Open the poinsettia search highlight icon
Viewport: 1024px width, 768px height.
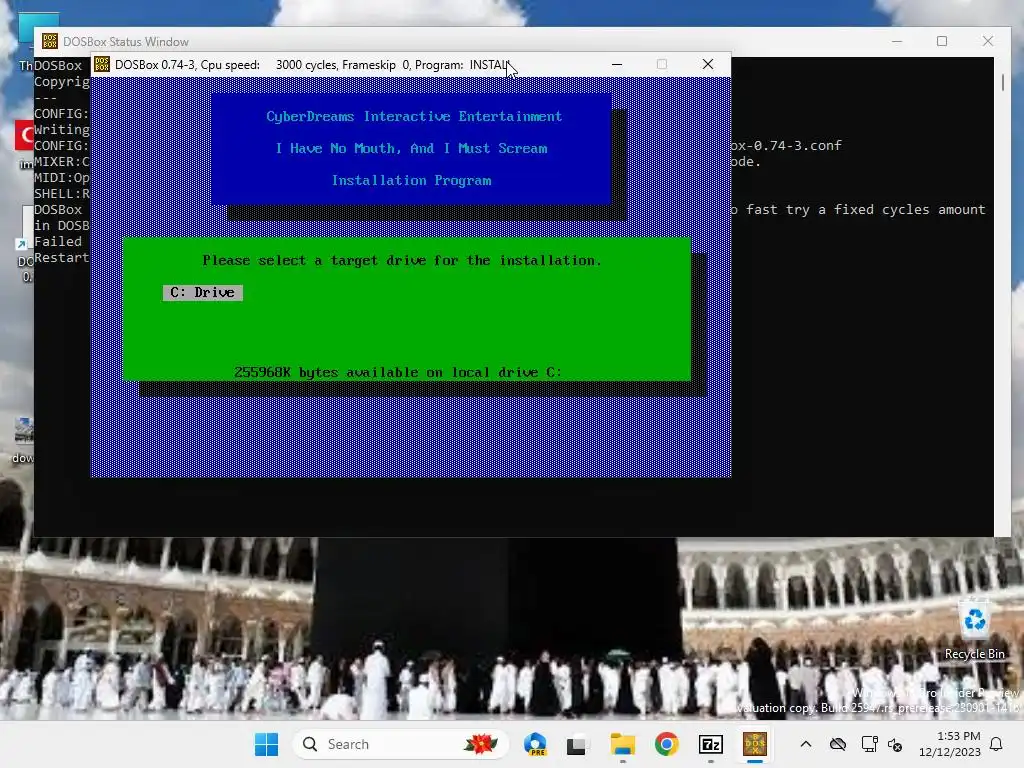point(480,744)
